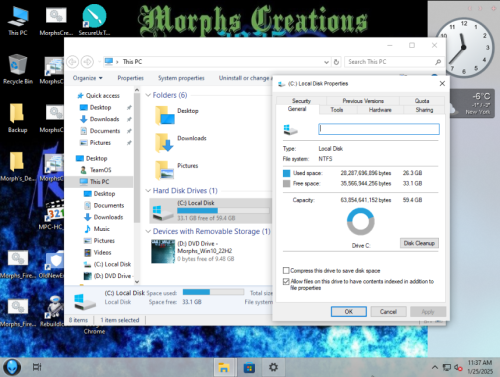Open the Organize dropdown menu
Viewport: 500px width, 377px height.
(88, 78)
